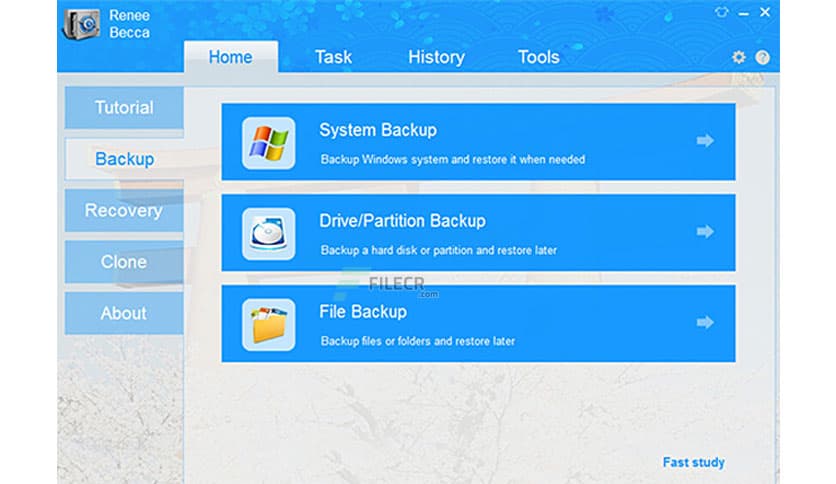Open the Tutorial sidebar section

124,108
